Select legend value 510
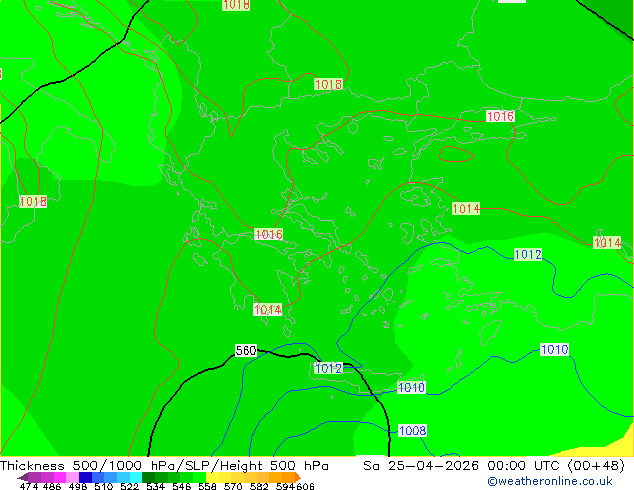This screenshot has width=634, height=490. point(104,486)
